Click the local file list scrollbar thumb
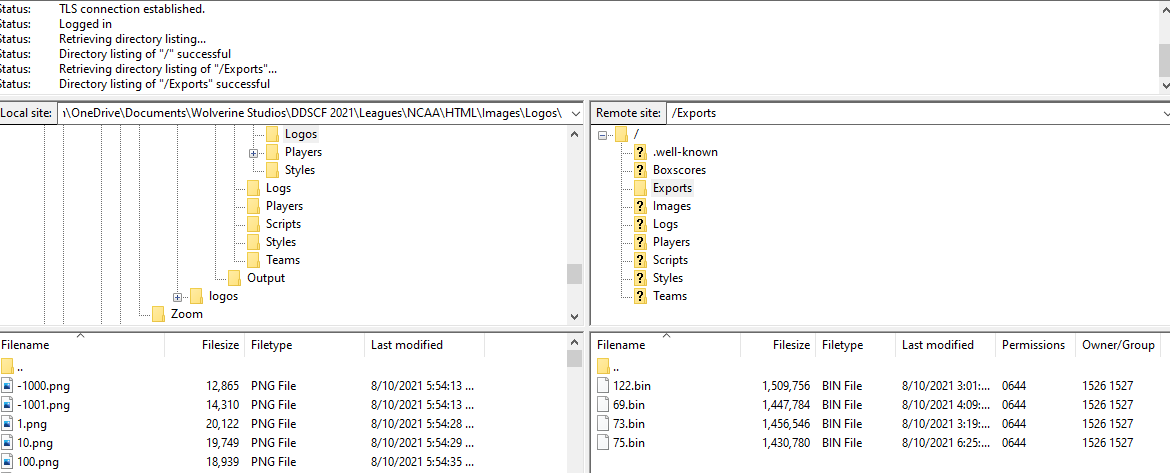 point(574,359)
